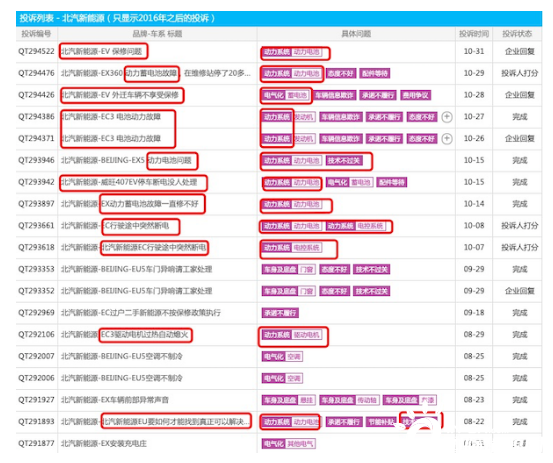Expand more tags in row QT294386

(447, 117)
